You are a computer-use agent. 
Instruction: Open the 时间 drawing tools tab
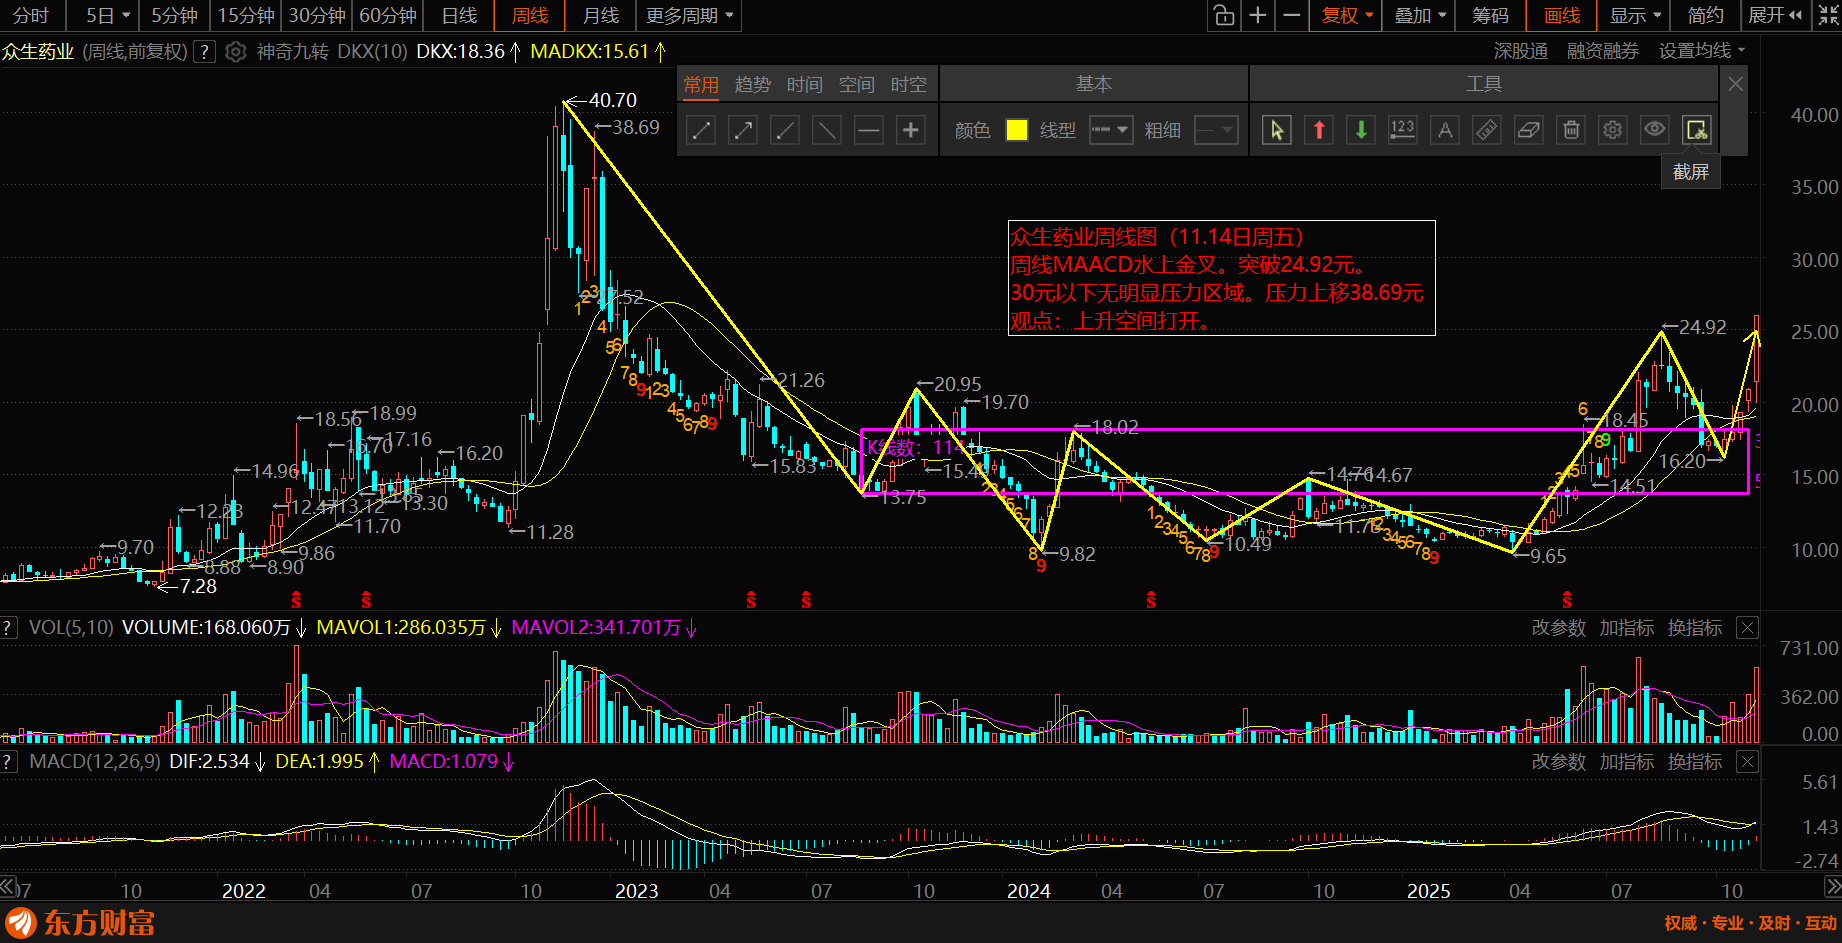click(805, 85)
